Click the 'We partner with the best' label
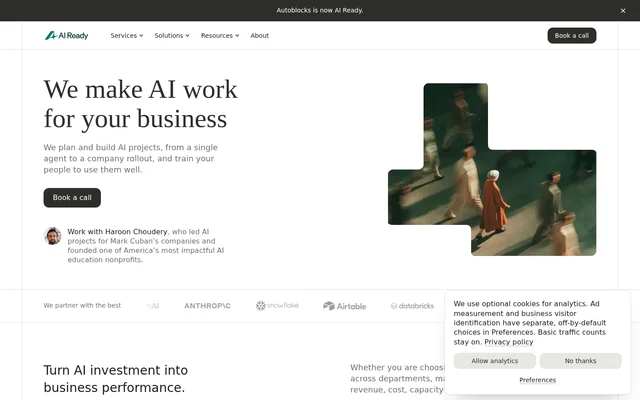This screenshot has height=400, width=640. point(82,305)
